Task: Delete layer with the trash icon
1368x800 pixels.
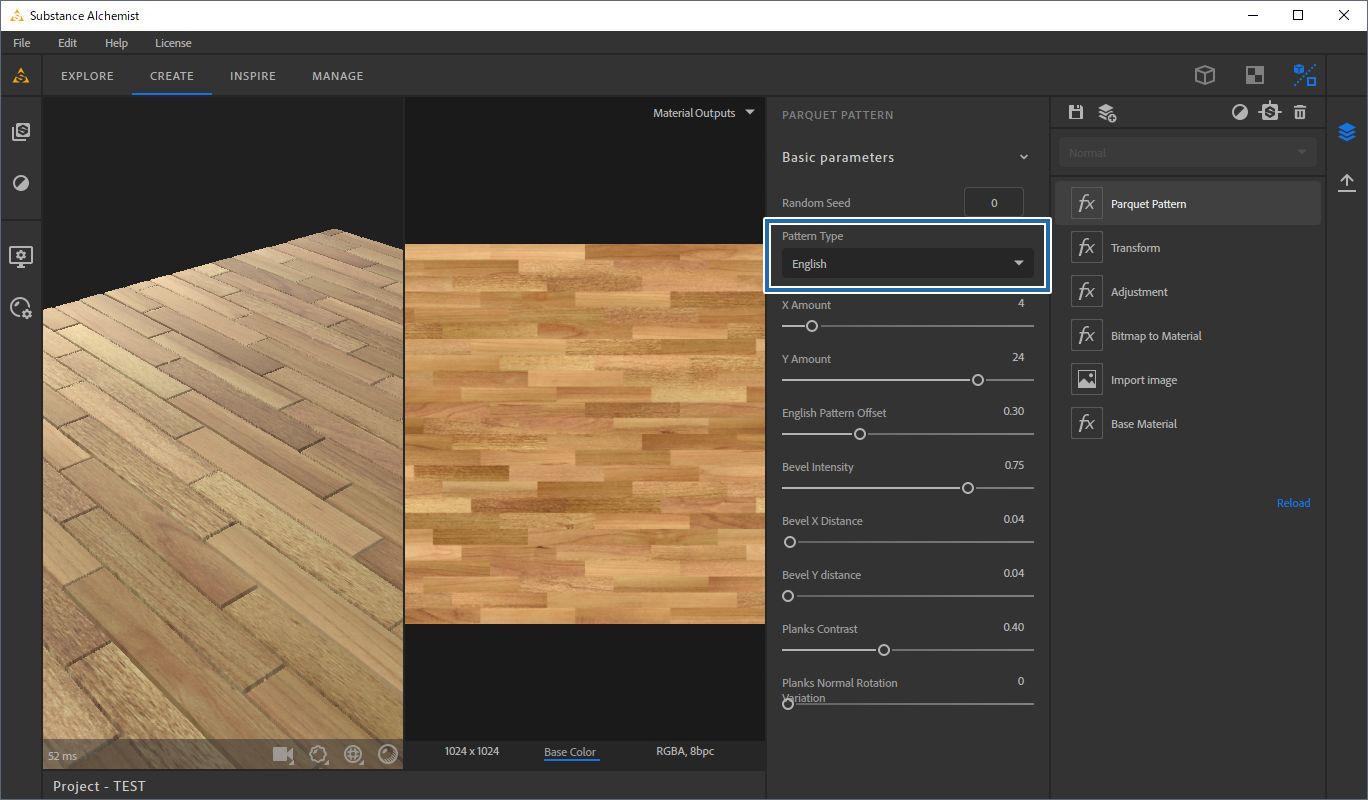Action: pyautogui.click(x=1300, y=112)
